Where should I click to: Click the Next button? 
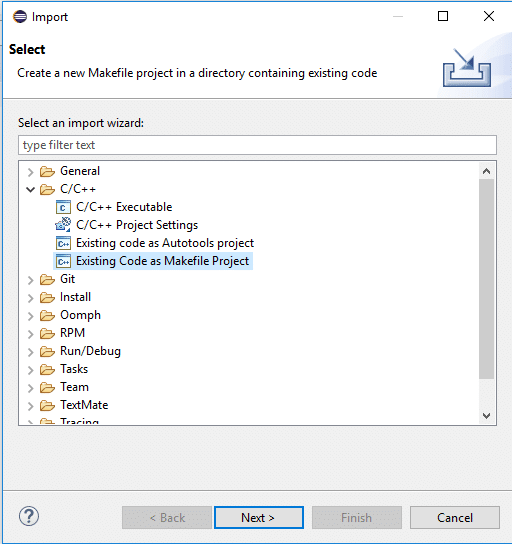coord(259,518)
